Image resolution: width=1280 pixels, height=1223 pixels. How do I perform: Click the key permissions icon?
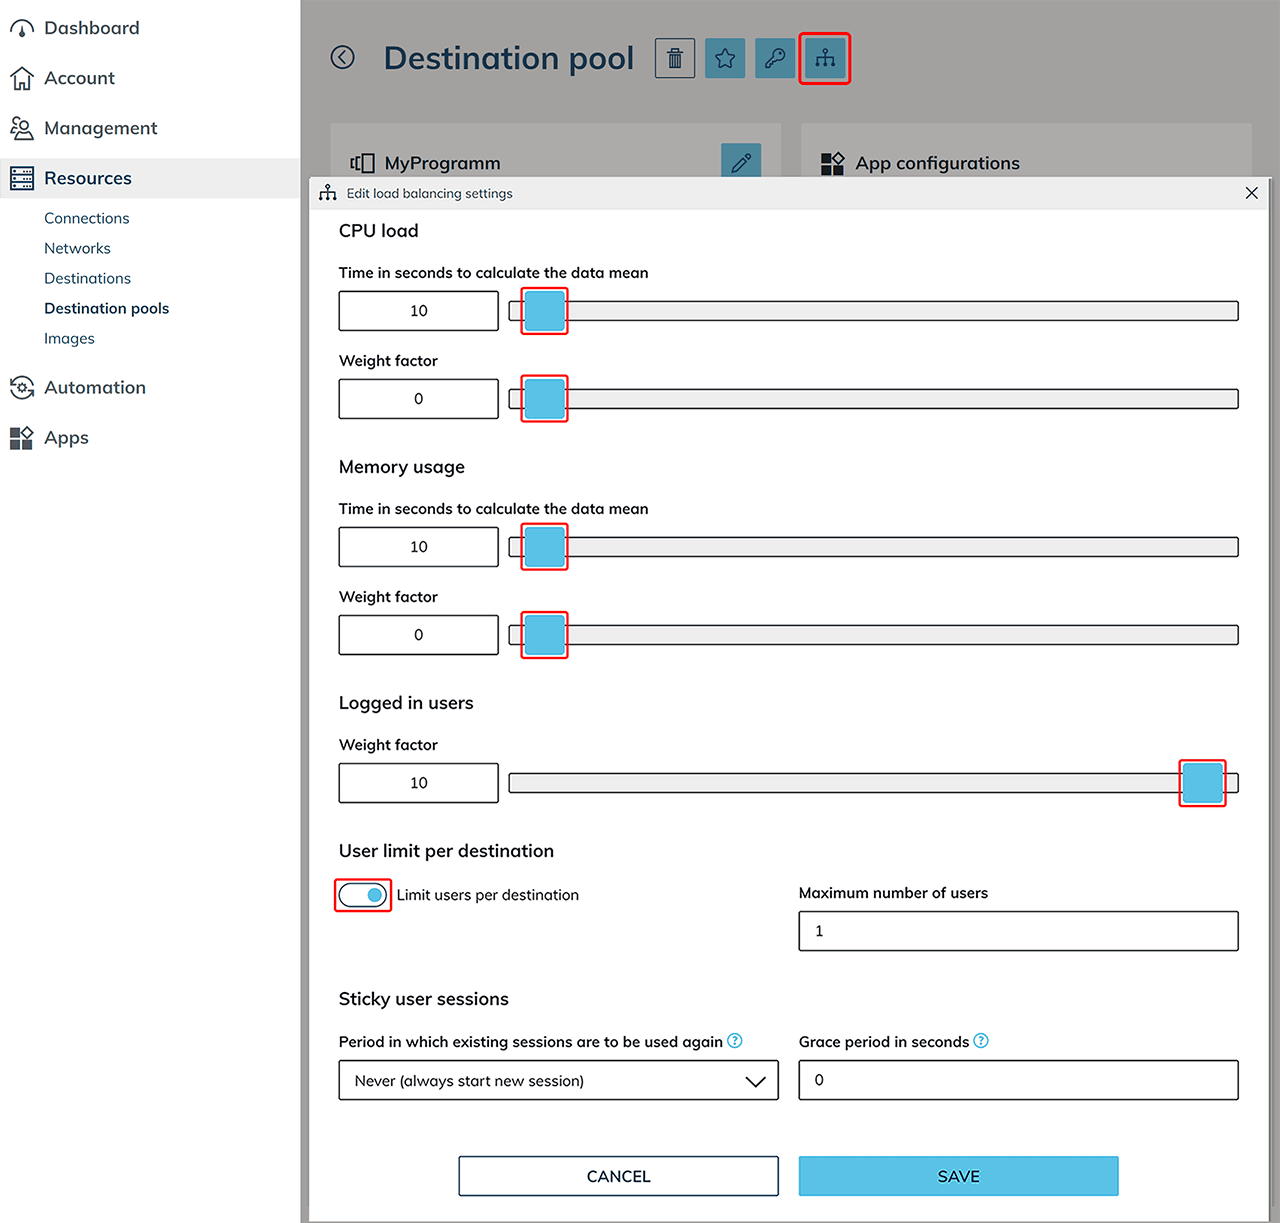775,59
